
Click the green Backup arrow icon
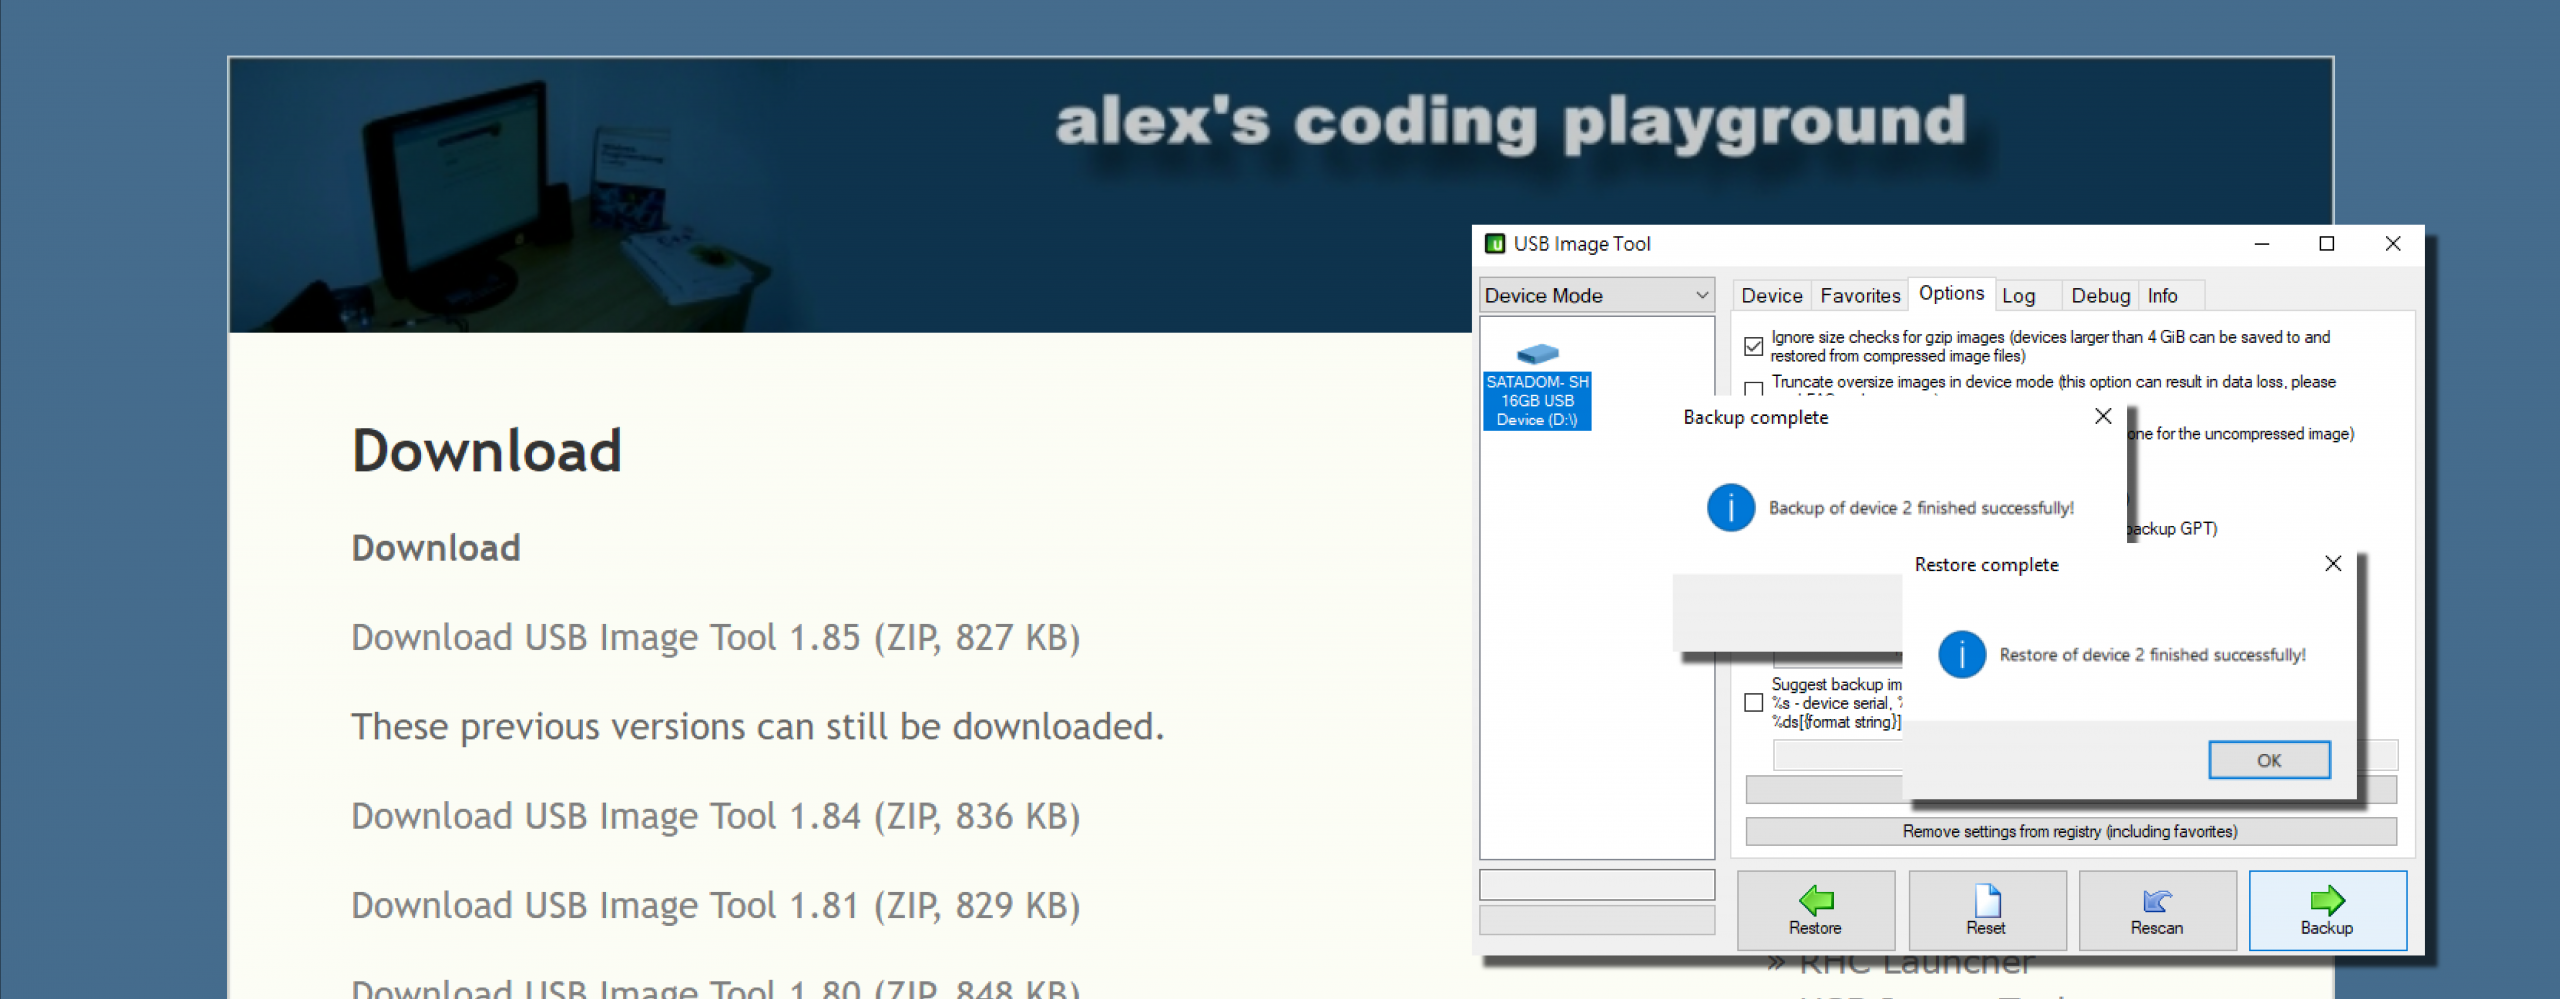click(x=2326, y=899)
